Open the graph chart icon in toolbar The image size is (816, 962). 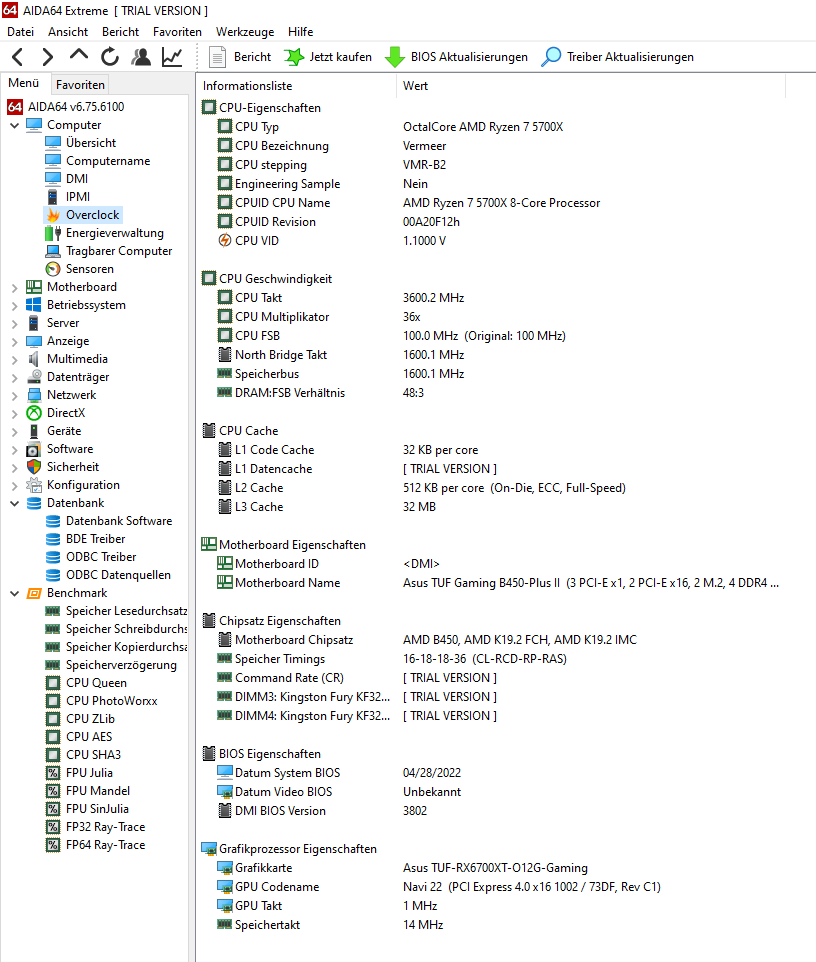(172, 57)
